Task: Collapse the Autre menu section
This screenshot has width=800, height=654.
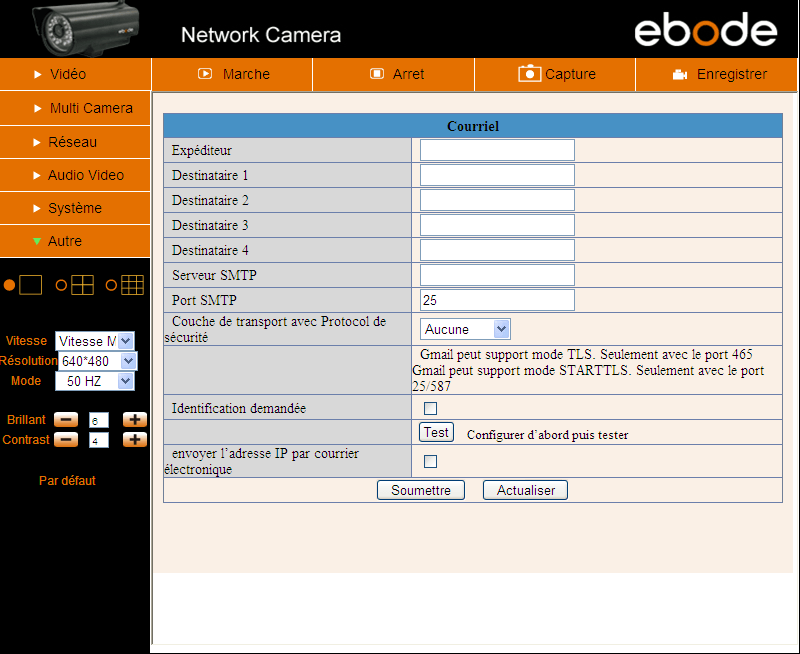Action: (x=75, y=241)
